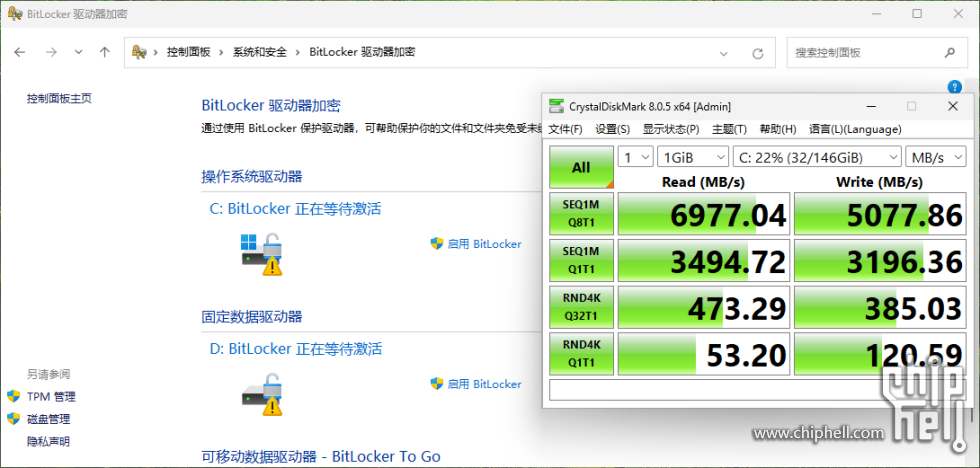
Task: Click the 385.03 write result
Action: 880,307
